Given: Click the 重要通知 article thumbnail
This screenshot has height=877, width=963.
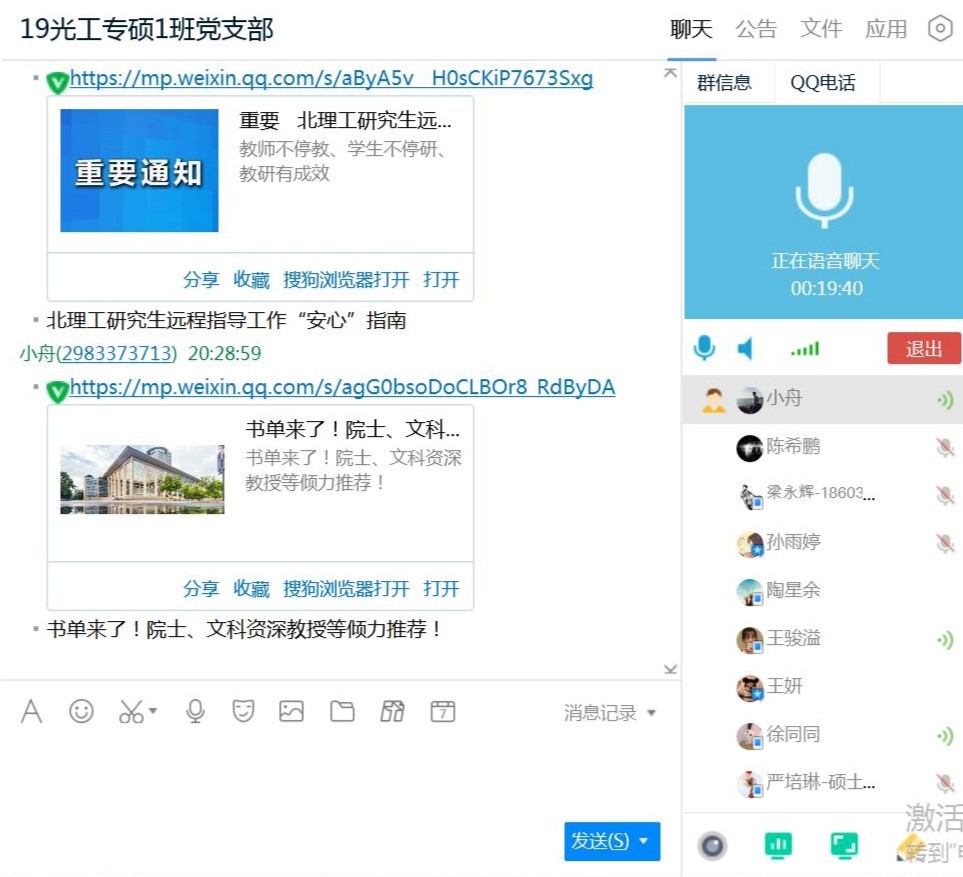Looking at the screenshot, I should pos(139,171).
